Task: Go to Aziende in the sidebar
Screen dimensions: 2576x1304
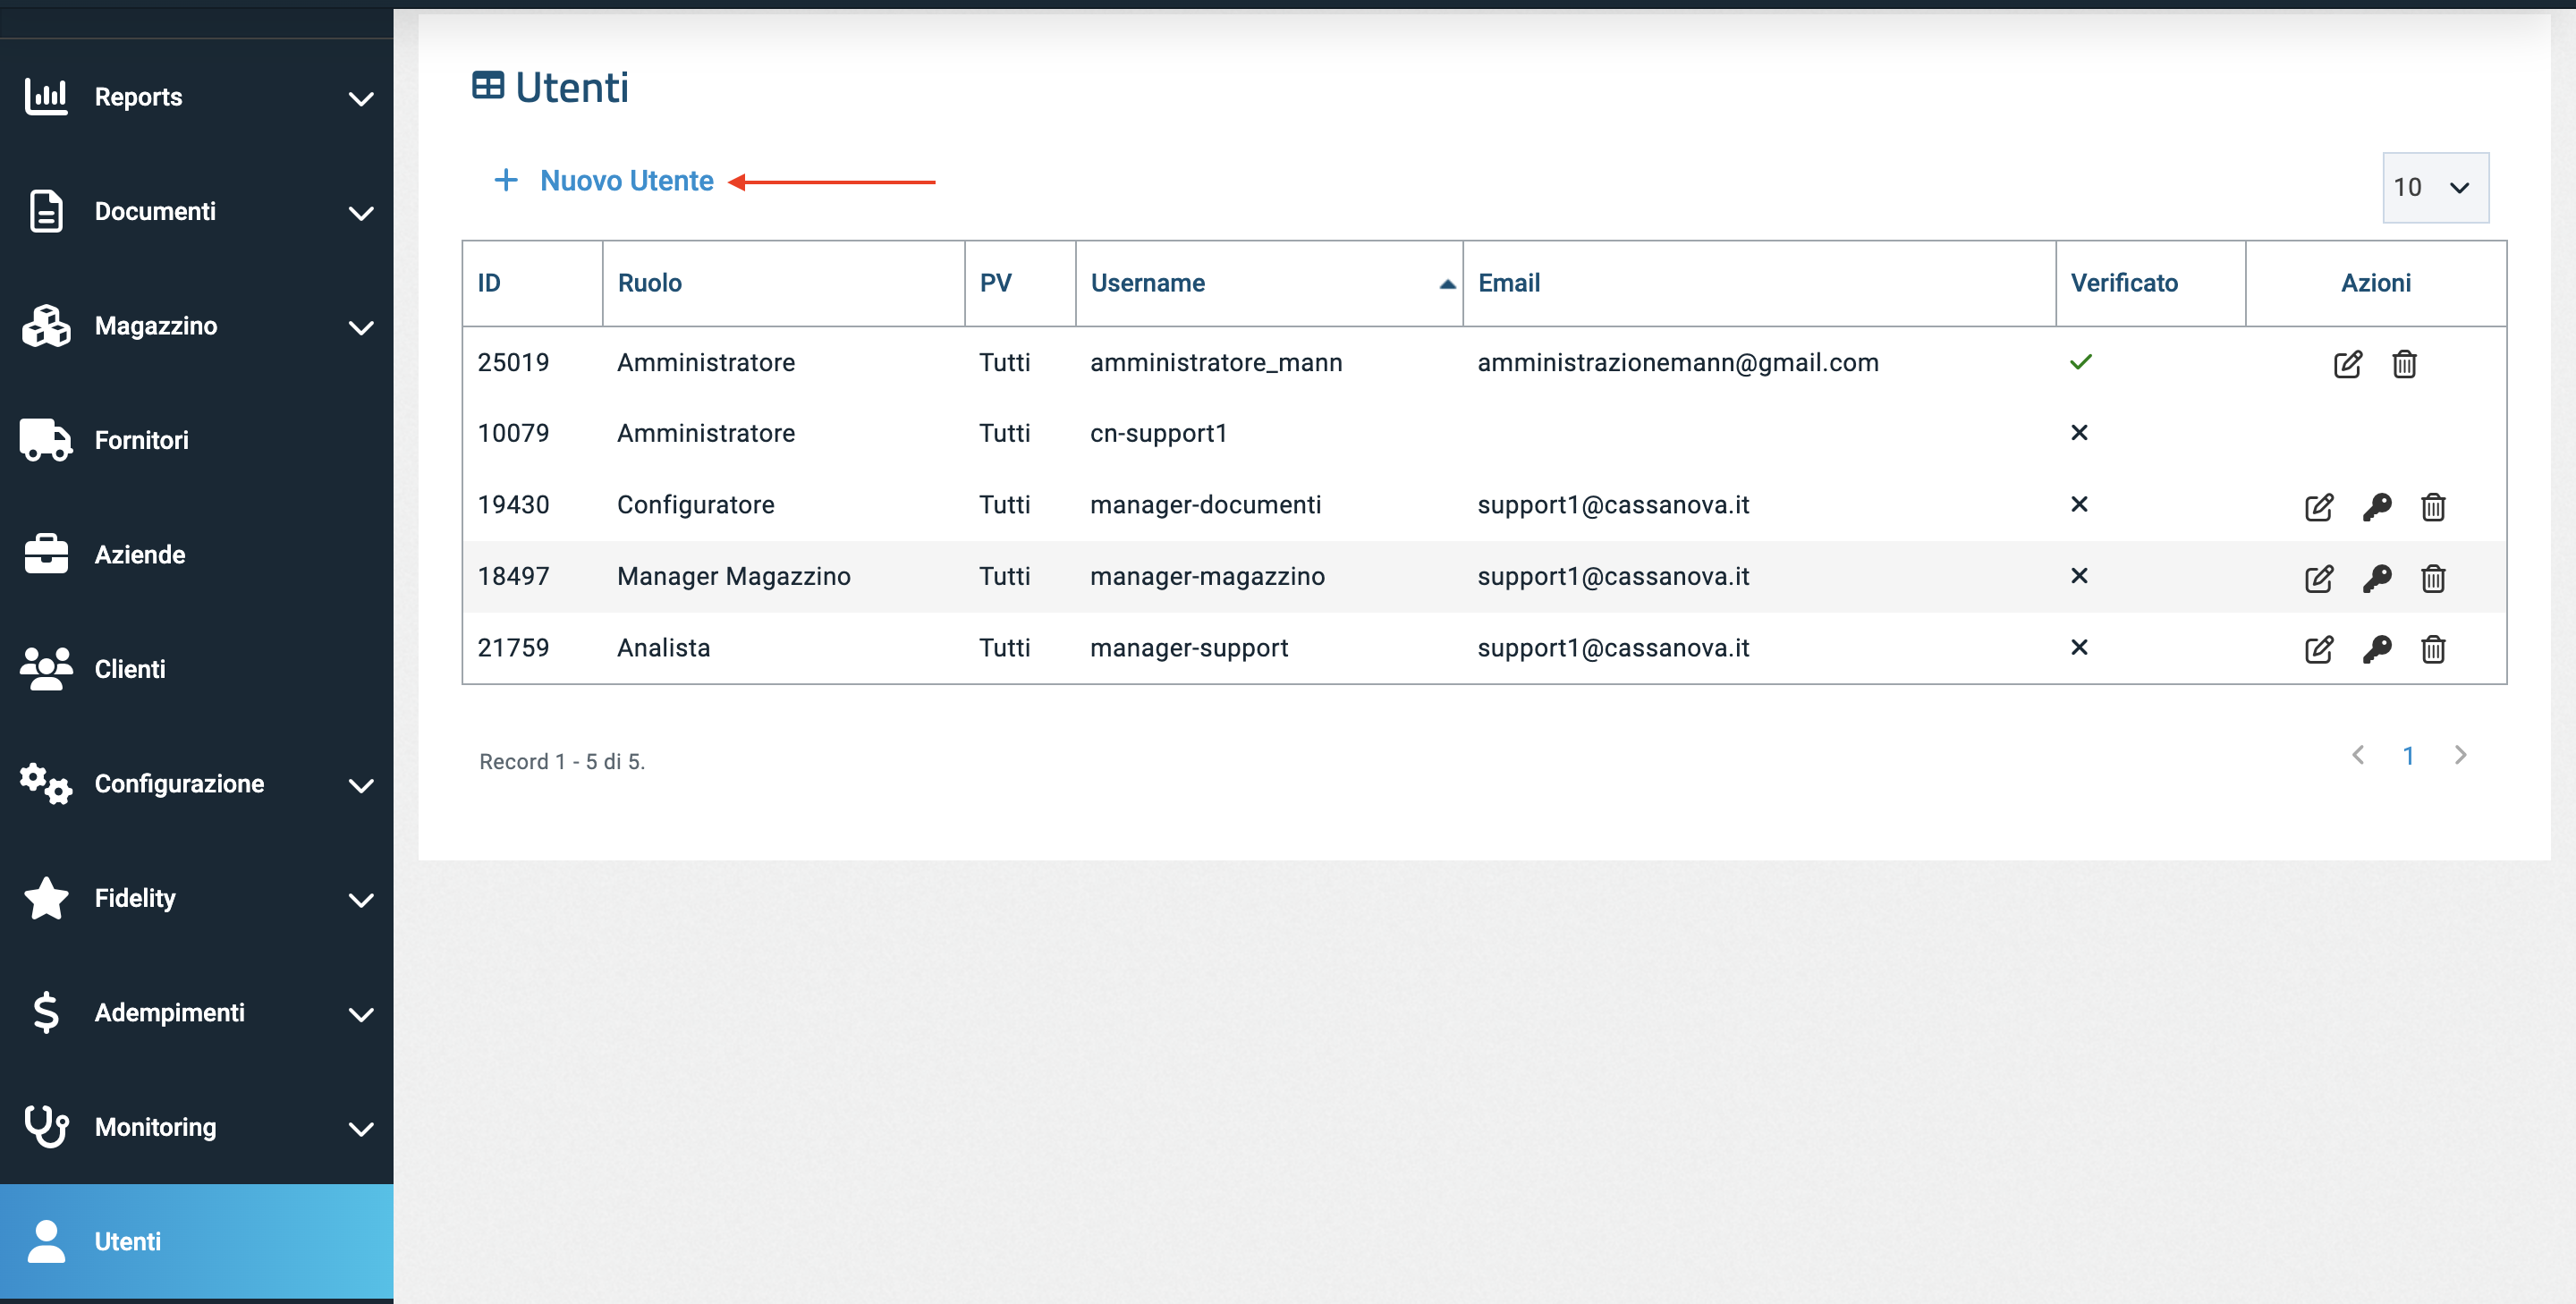Action: [x=139, y=555]
